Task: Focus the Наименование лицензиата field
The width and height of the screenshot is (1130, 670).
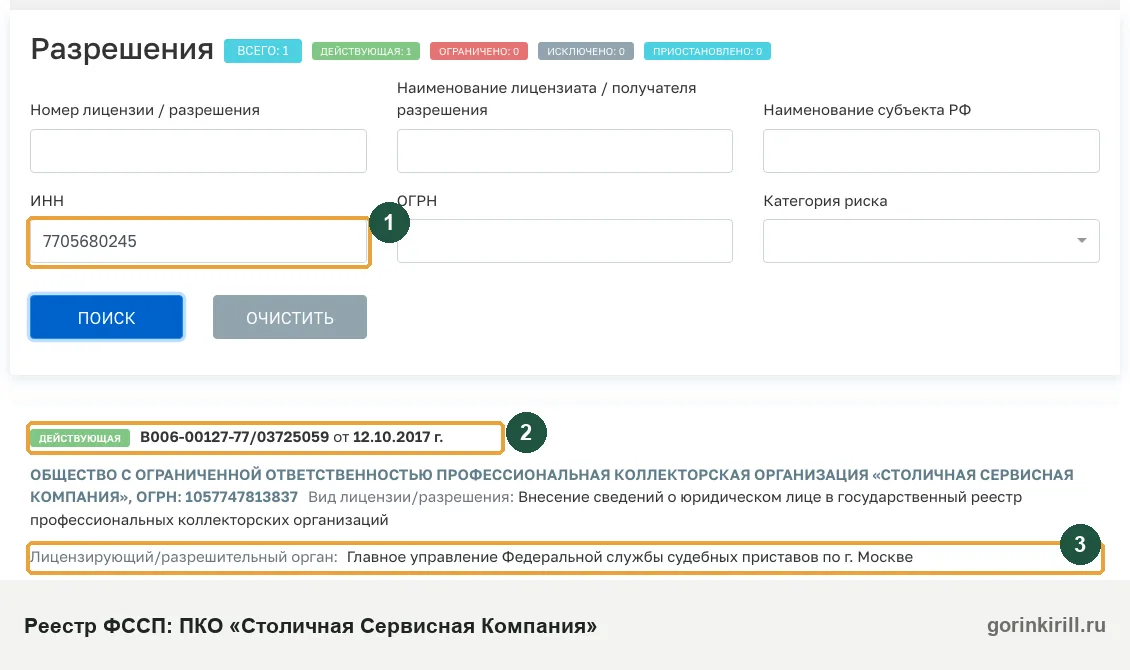Action: coord(564,151)
